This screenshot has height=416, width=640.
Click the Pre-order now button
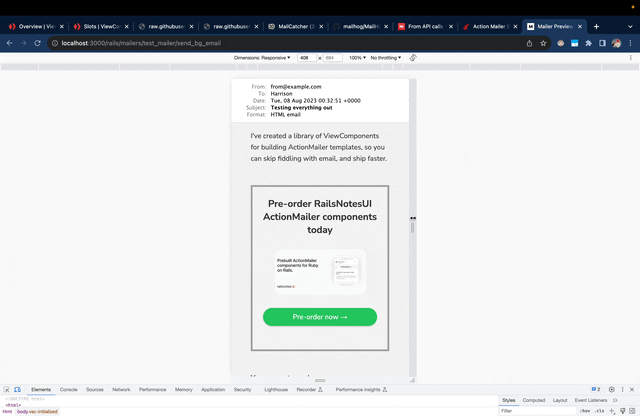[x=320, y=317]
